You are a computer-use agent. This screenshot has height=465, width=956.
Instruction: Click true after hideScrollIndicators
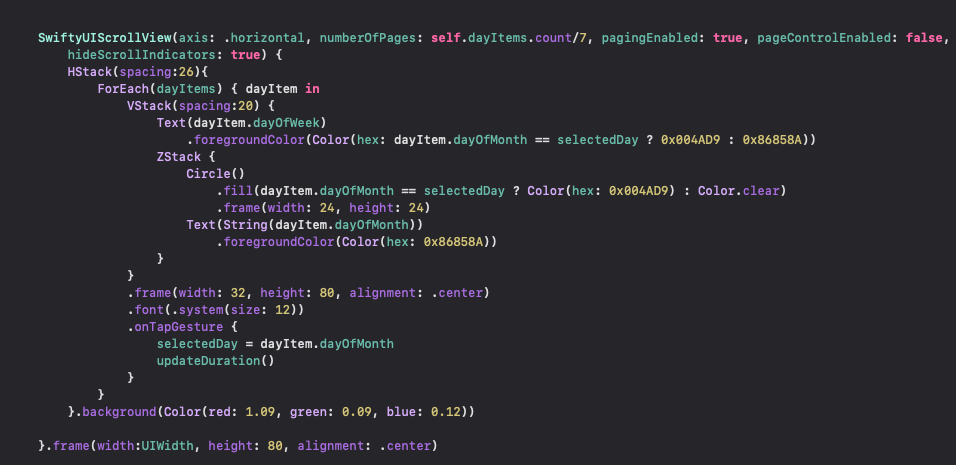tap(246, 55)
